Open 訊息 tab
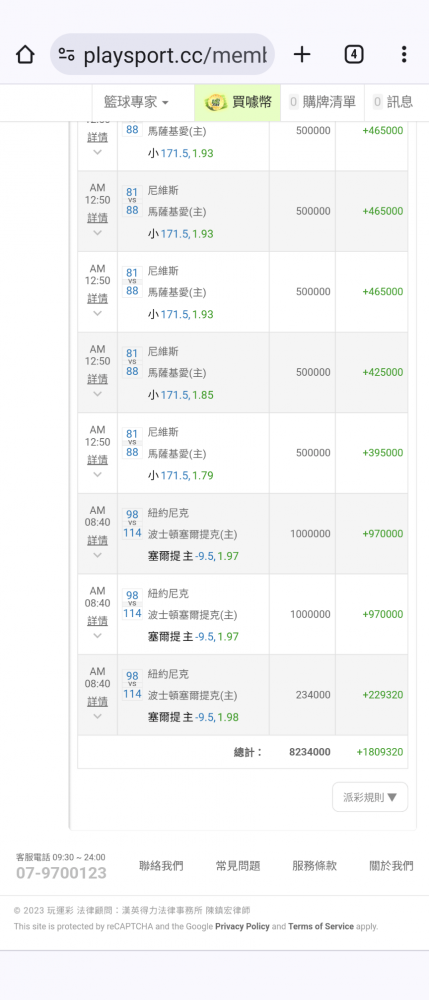 [x=393, y=102]
